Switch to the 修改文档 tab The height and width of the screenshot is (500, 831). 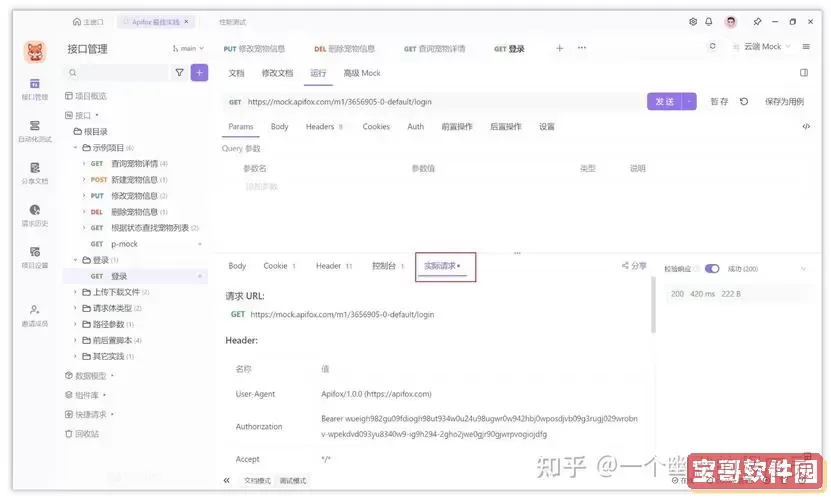tap(277, 73)
